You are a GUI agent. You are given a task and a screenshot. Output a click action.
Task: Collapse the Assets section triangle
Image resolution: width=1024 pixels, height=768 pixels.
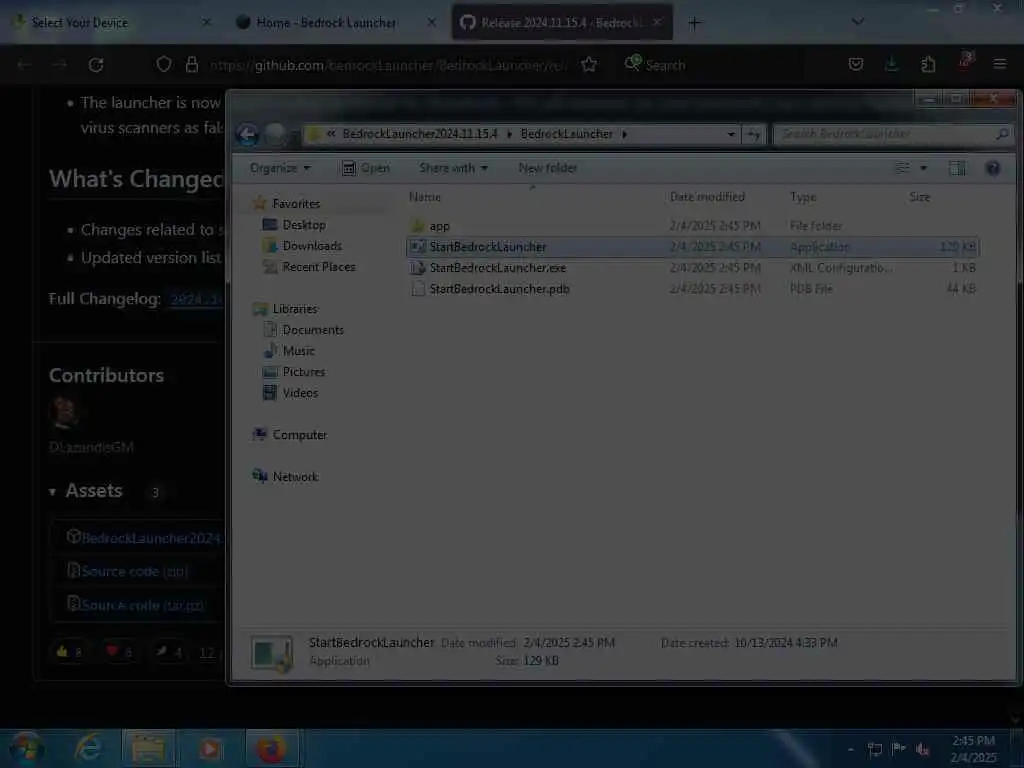pyautogui.click(x=52, y=492)
